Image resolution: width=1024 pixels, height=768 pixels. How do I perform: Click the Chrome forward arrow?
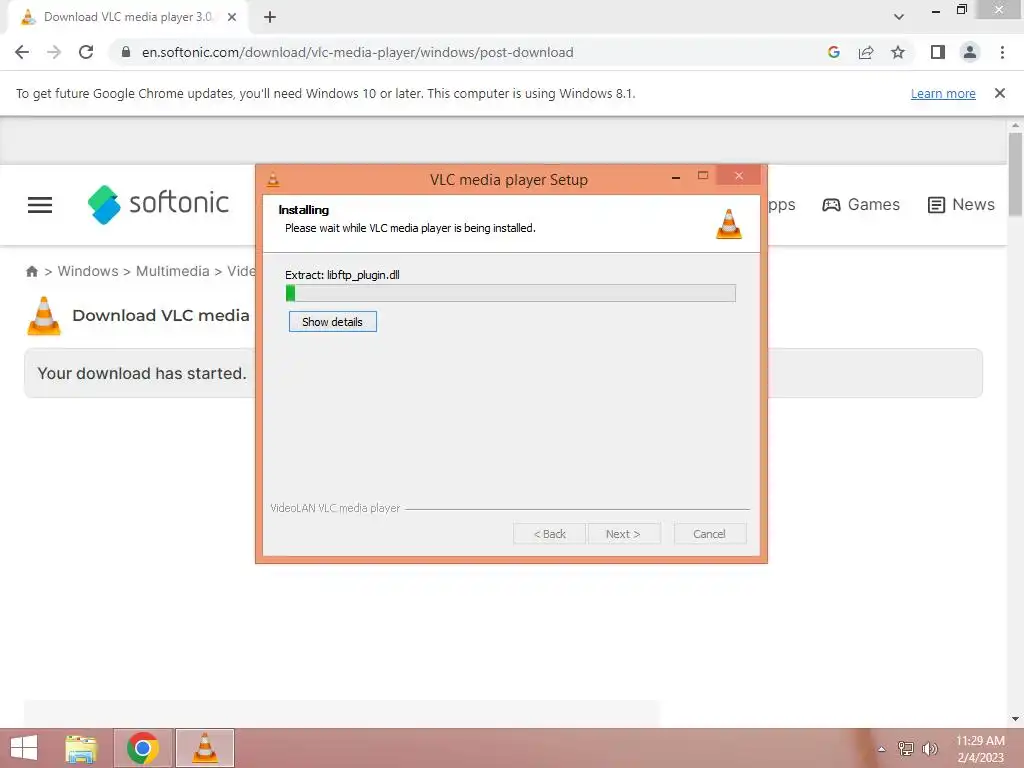point(54,52)
